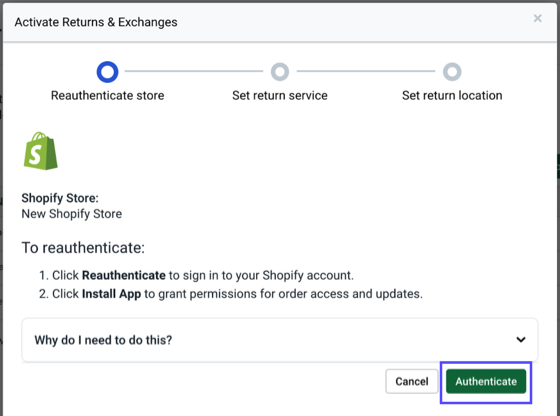Click the bold 'Reauthenticate' word in step 1
560x416 pixels.
point(124,275)
